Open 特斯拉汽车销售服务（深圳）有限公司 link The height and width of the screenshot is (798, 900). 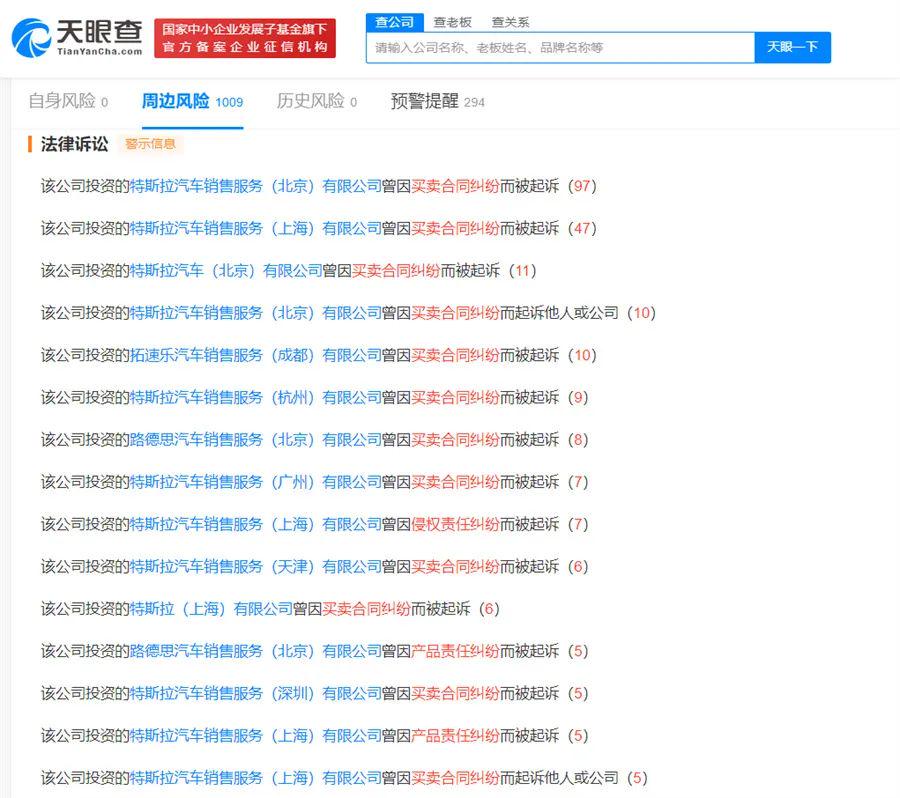pyautogui.click(x=255, y=694)
